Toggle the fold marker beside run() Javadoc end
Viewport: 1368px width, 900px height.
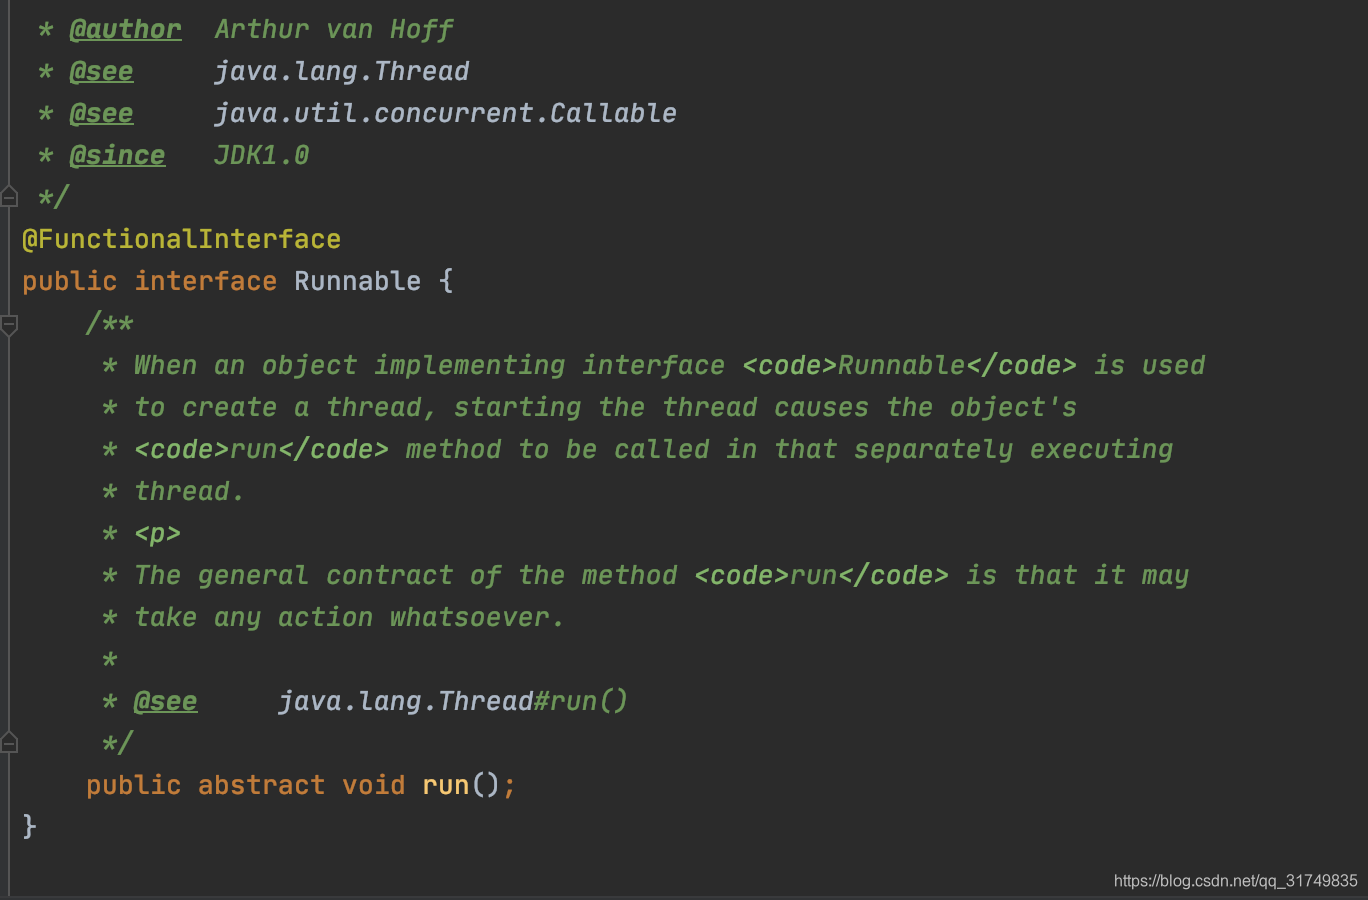point(9,742)
